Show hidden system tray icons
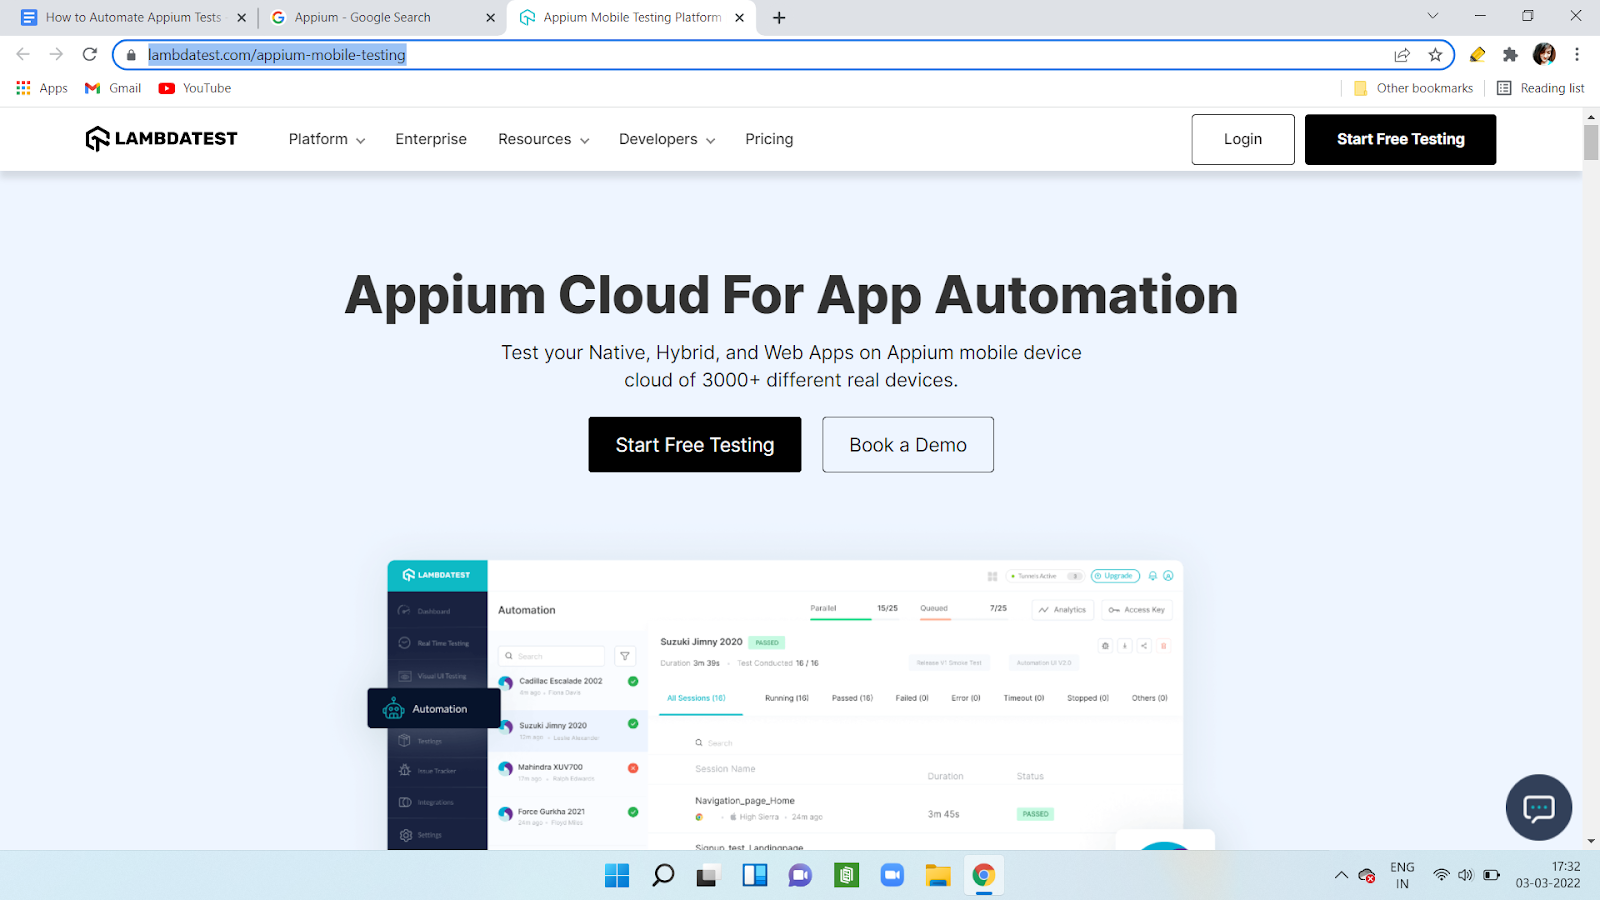The image size is (1600, 900). pos(1341,876)
